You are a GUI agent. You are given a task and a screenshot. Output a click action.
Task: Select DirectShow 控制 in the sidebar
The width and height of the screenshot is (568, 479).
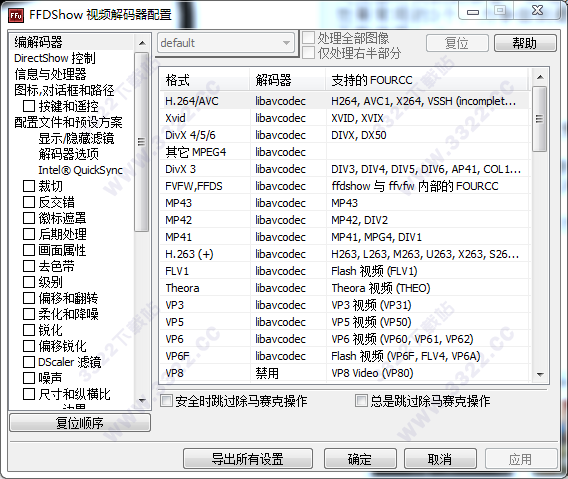(x=55, y=58)
